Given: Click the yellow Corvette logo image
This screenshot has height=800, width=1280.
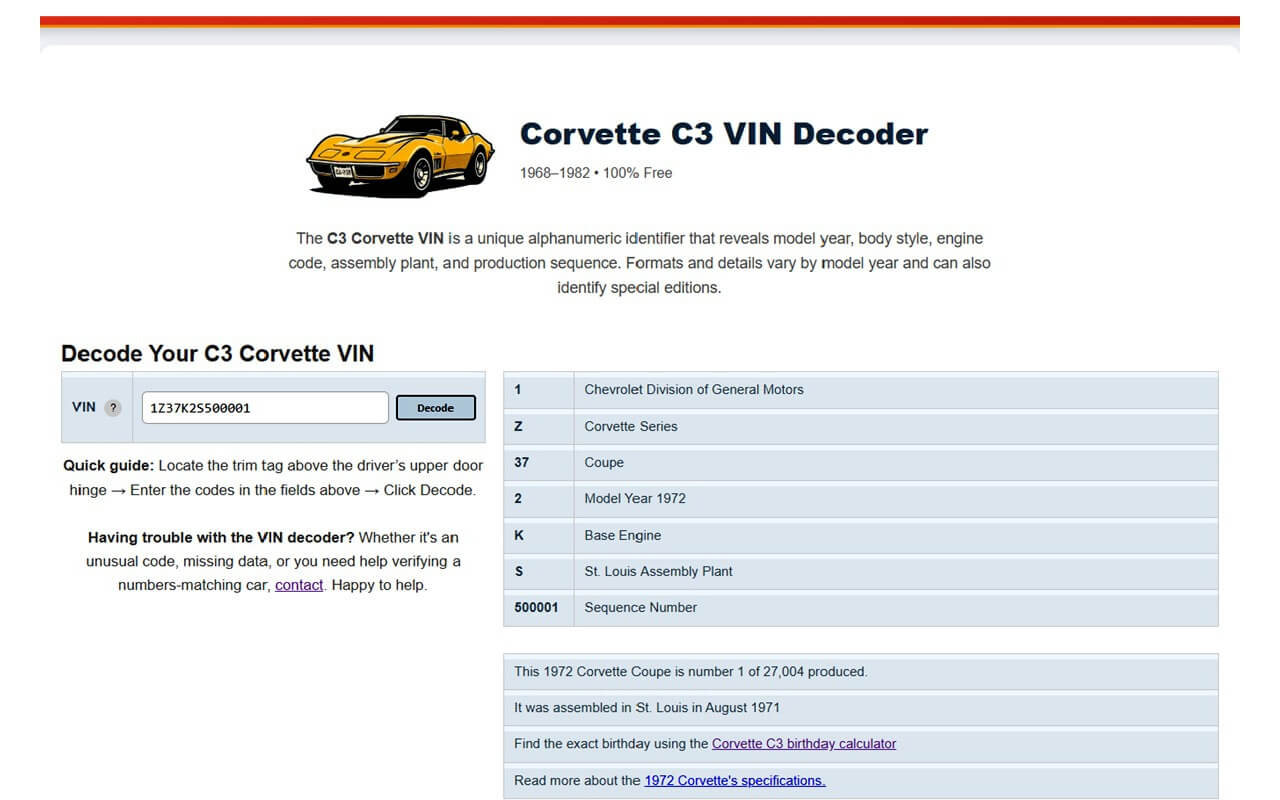Looking at the screenshot, I should click(x=400, y=155).
